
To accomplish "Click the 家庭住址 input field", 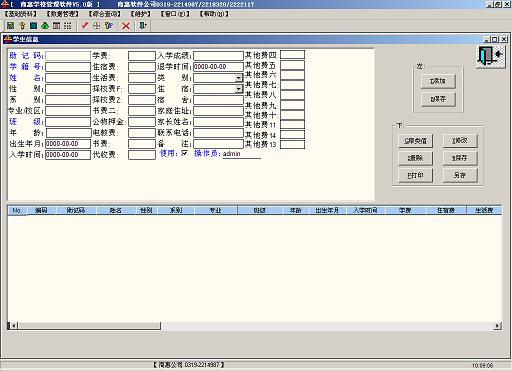I will 218,111.
